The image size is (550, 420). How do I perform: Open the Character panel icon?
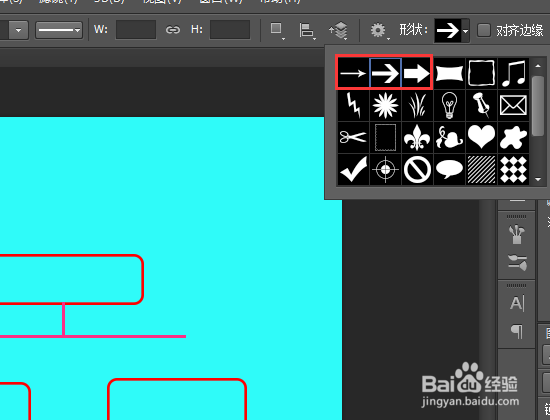coord(517,303)
